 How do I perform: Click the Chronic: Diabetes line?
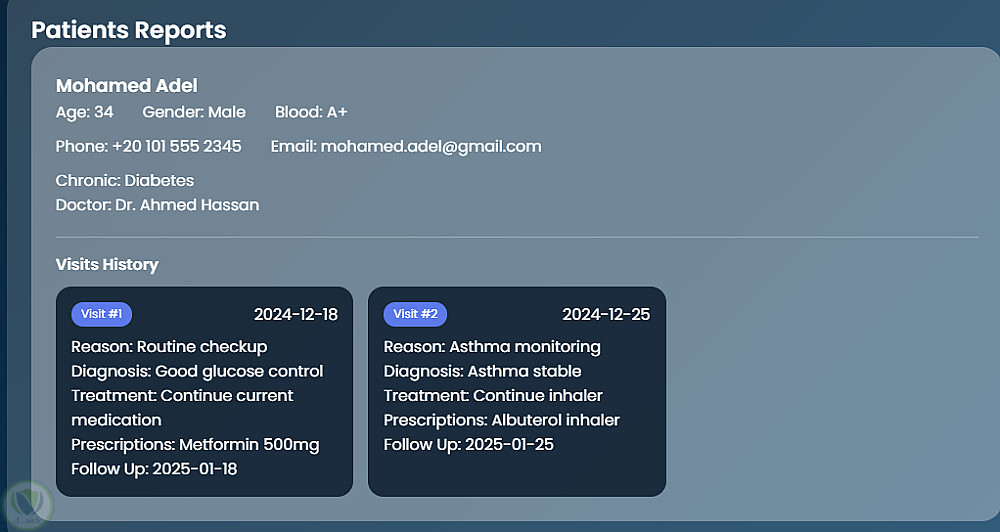click(125, 181)
